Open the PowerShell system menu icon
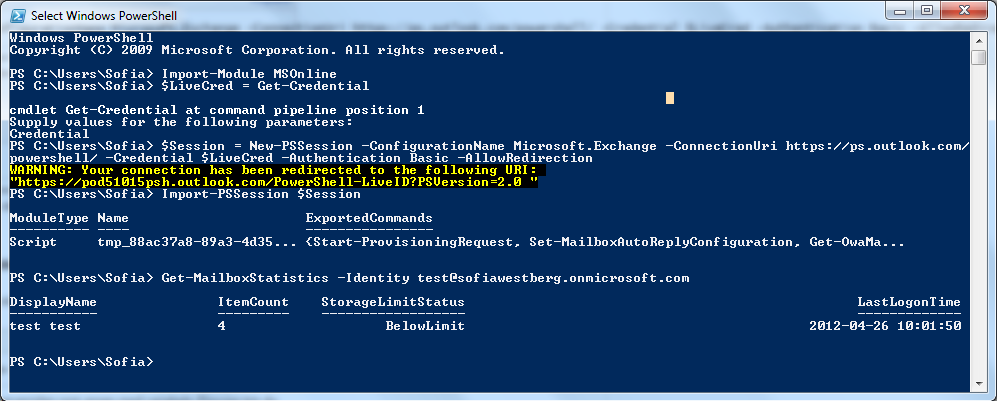Viewport: 997px width, 401px height. point(18,15)
